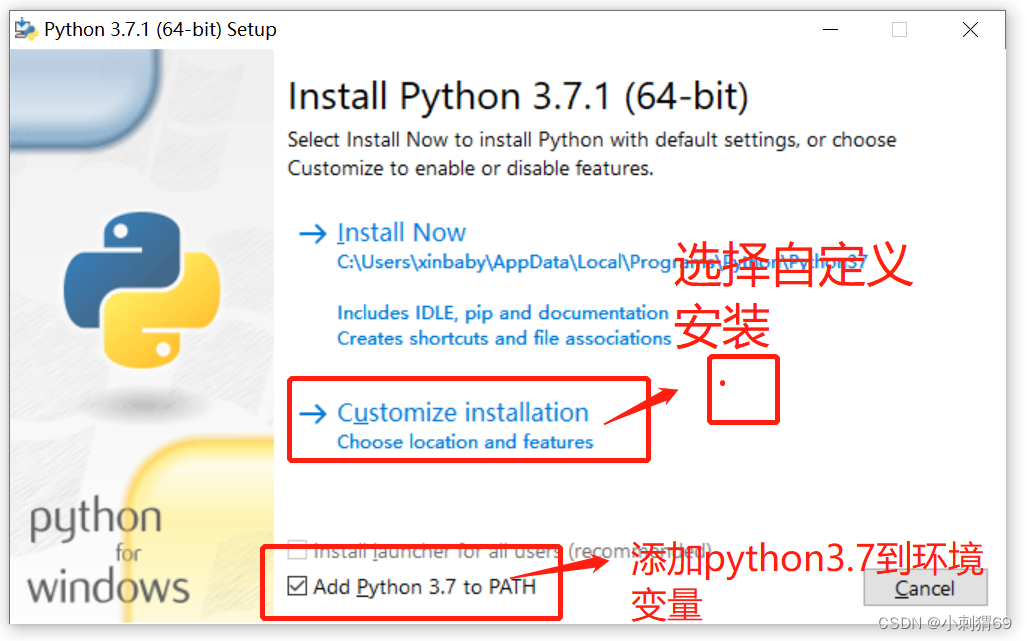Click the maximize icon in the title bar

(x=898, y=30)
